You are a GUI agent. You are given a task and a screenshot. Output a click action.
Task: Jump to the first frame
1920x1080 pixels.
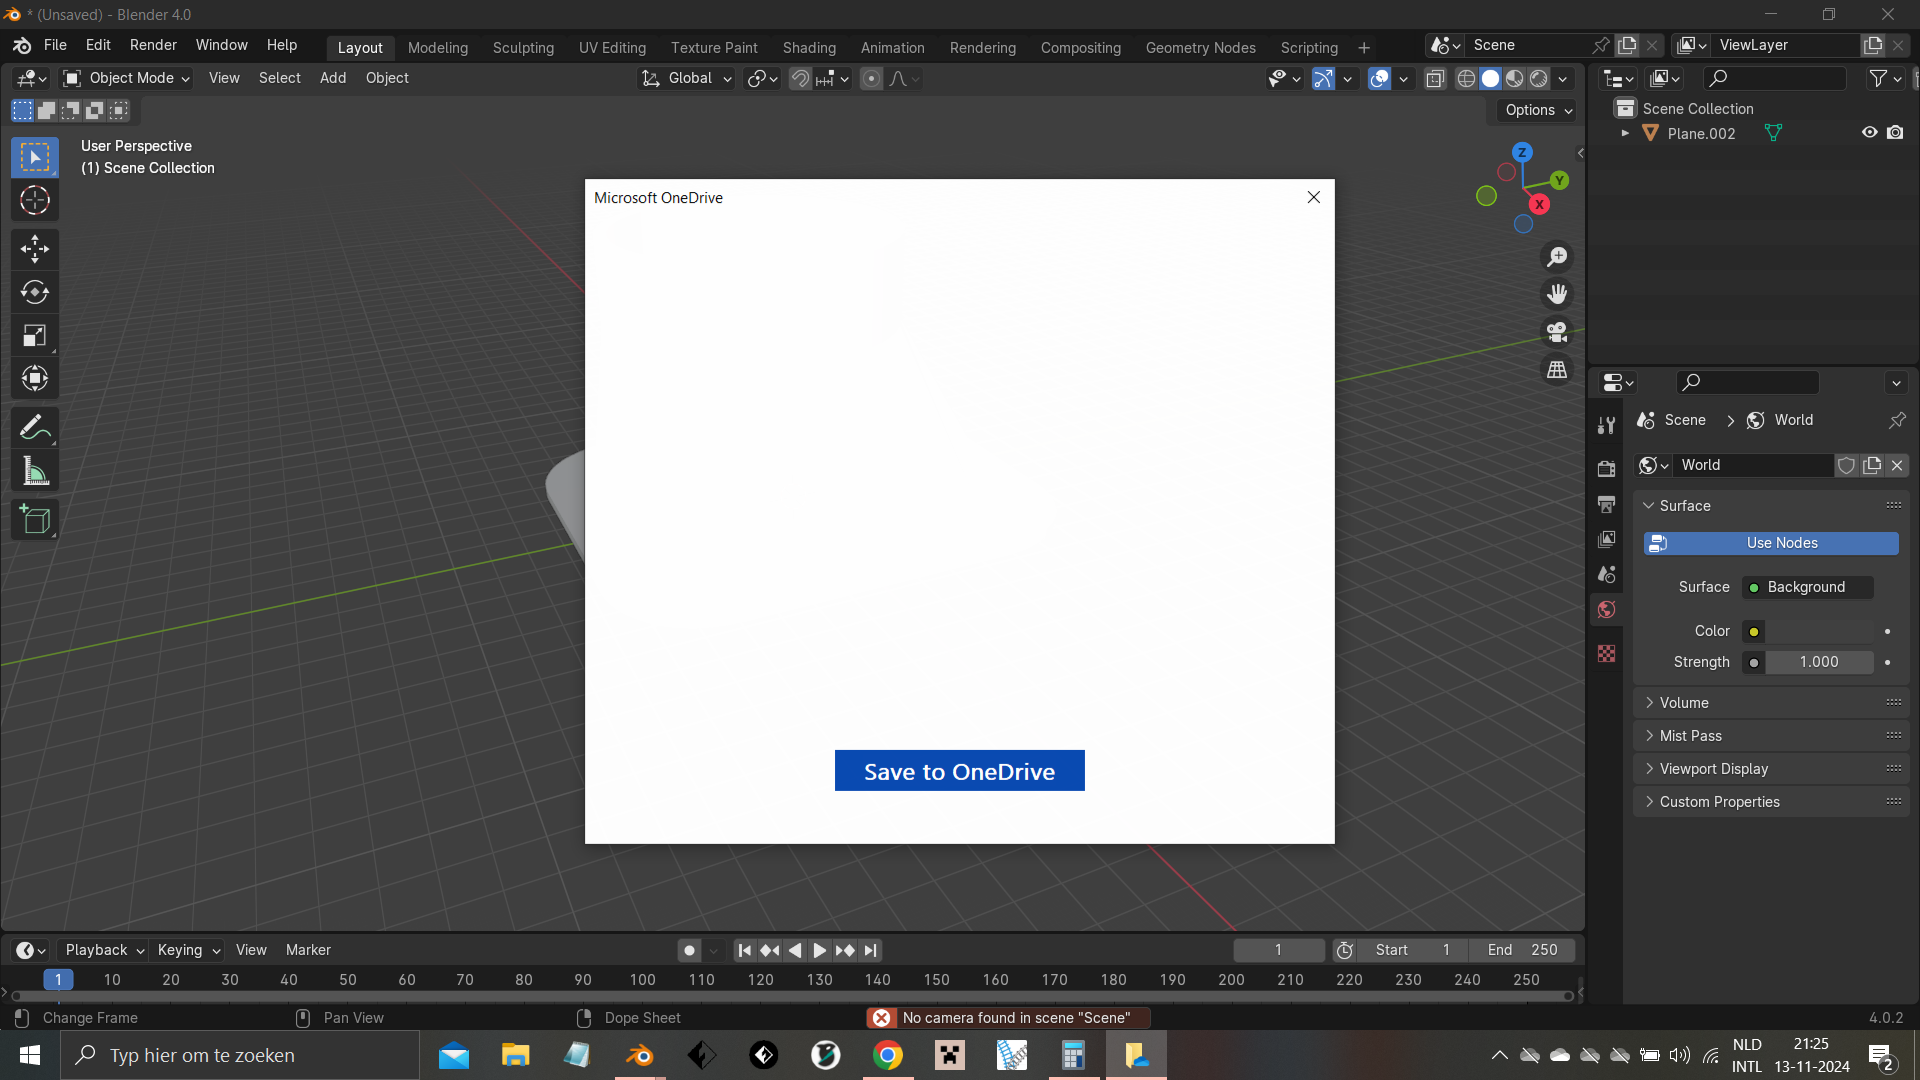pyautogui.click(x=744, y=951)
